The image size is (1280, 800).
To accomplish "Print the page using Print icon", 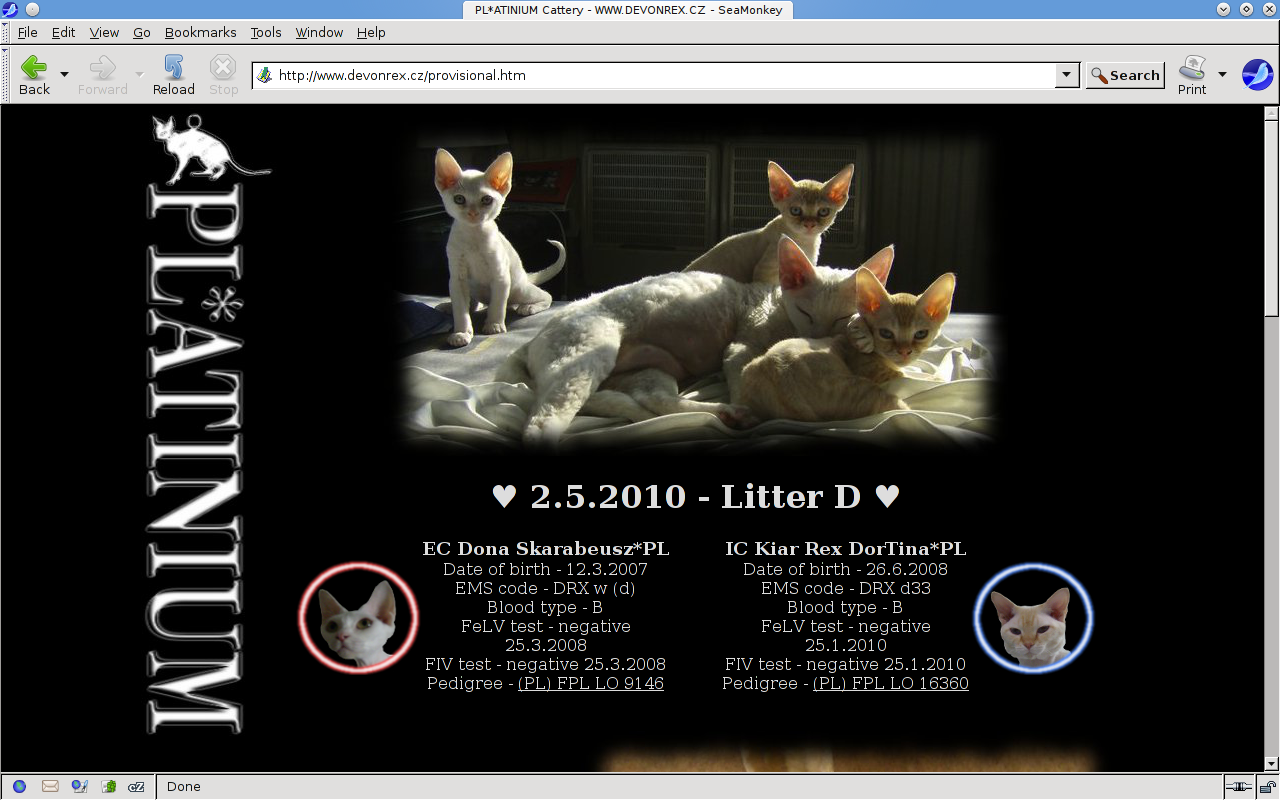I will 1192,75.
